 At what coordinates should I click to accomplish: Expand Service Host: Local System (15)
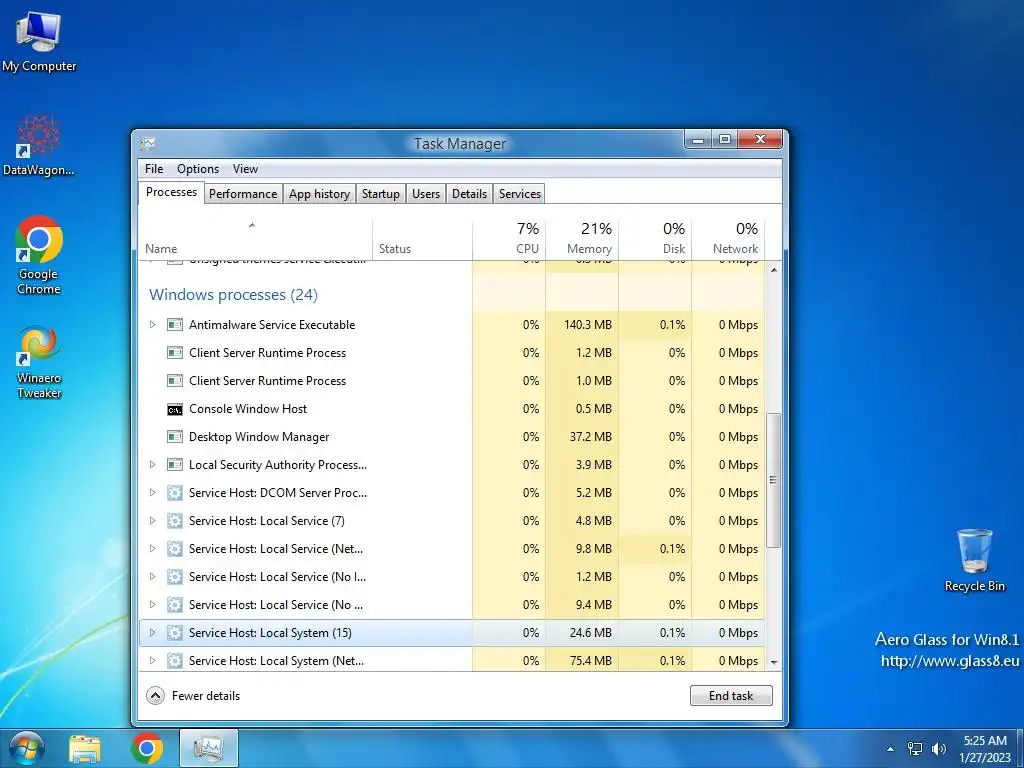coord(152,633)
